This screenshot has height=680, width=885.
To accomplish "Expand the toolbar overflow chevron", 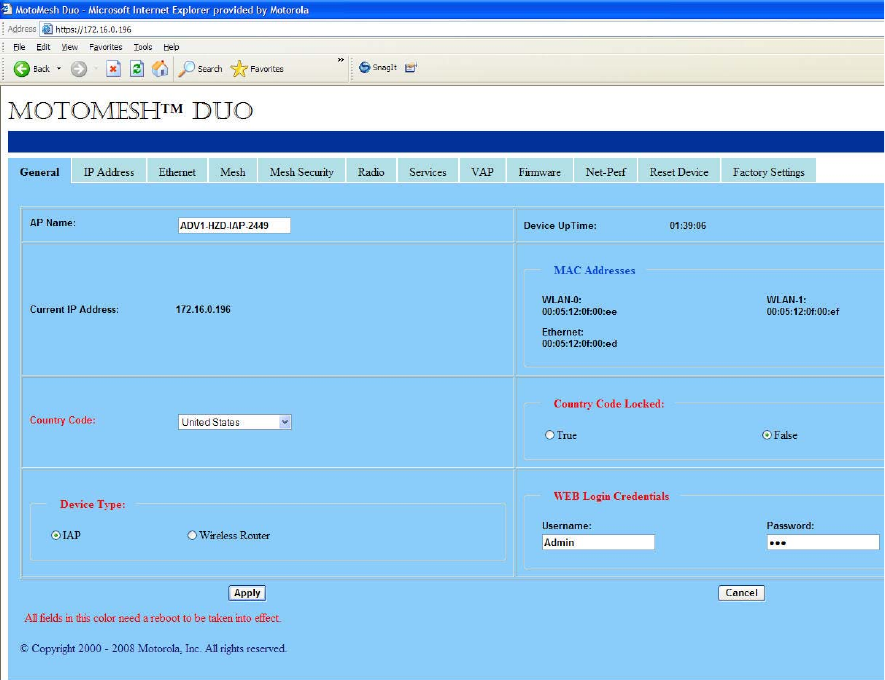I will pyautogui.click(x=341, y=60).
